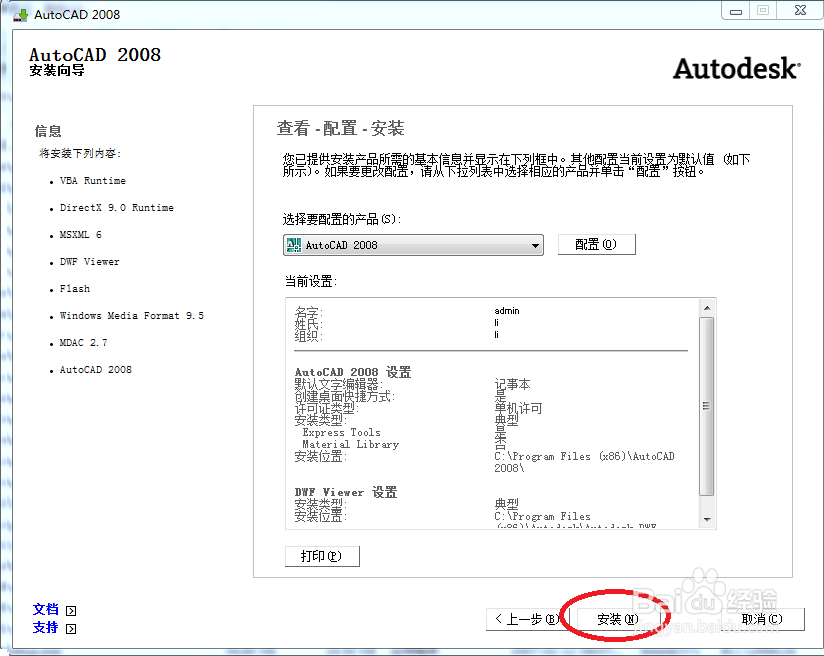Click the DWF Viewer 设置 heading
Image resolution: width=824 pixels, height=656 pixels.
(346, 493)
